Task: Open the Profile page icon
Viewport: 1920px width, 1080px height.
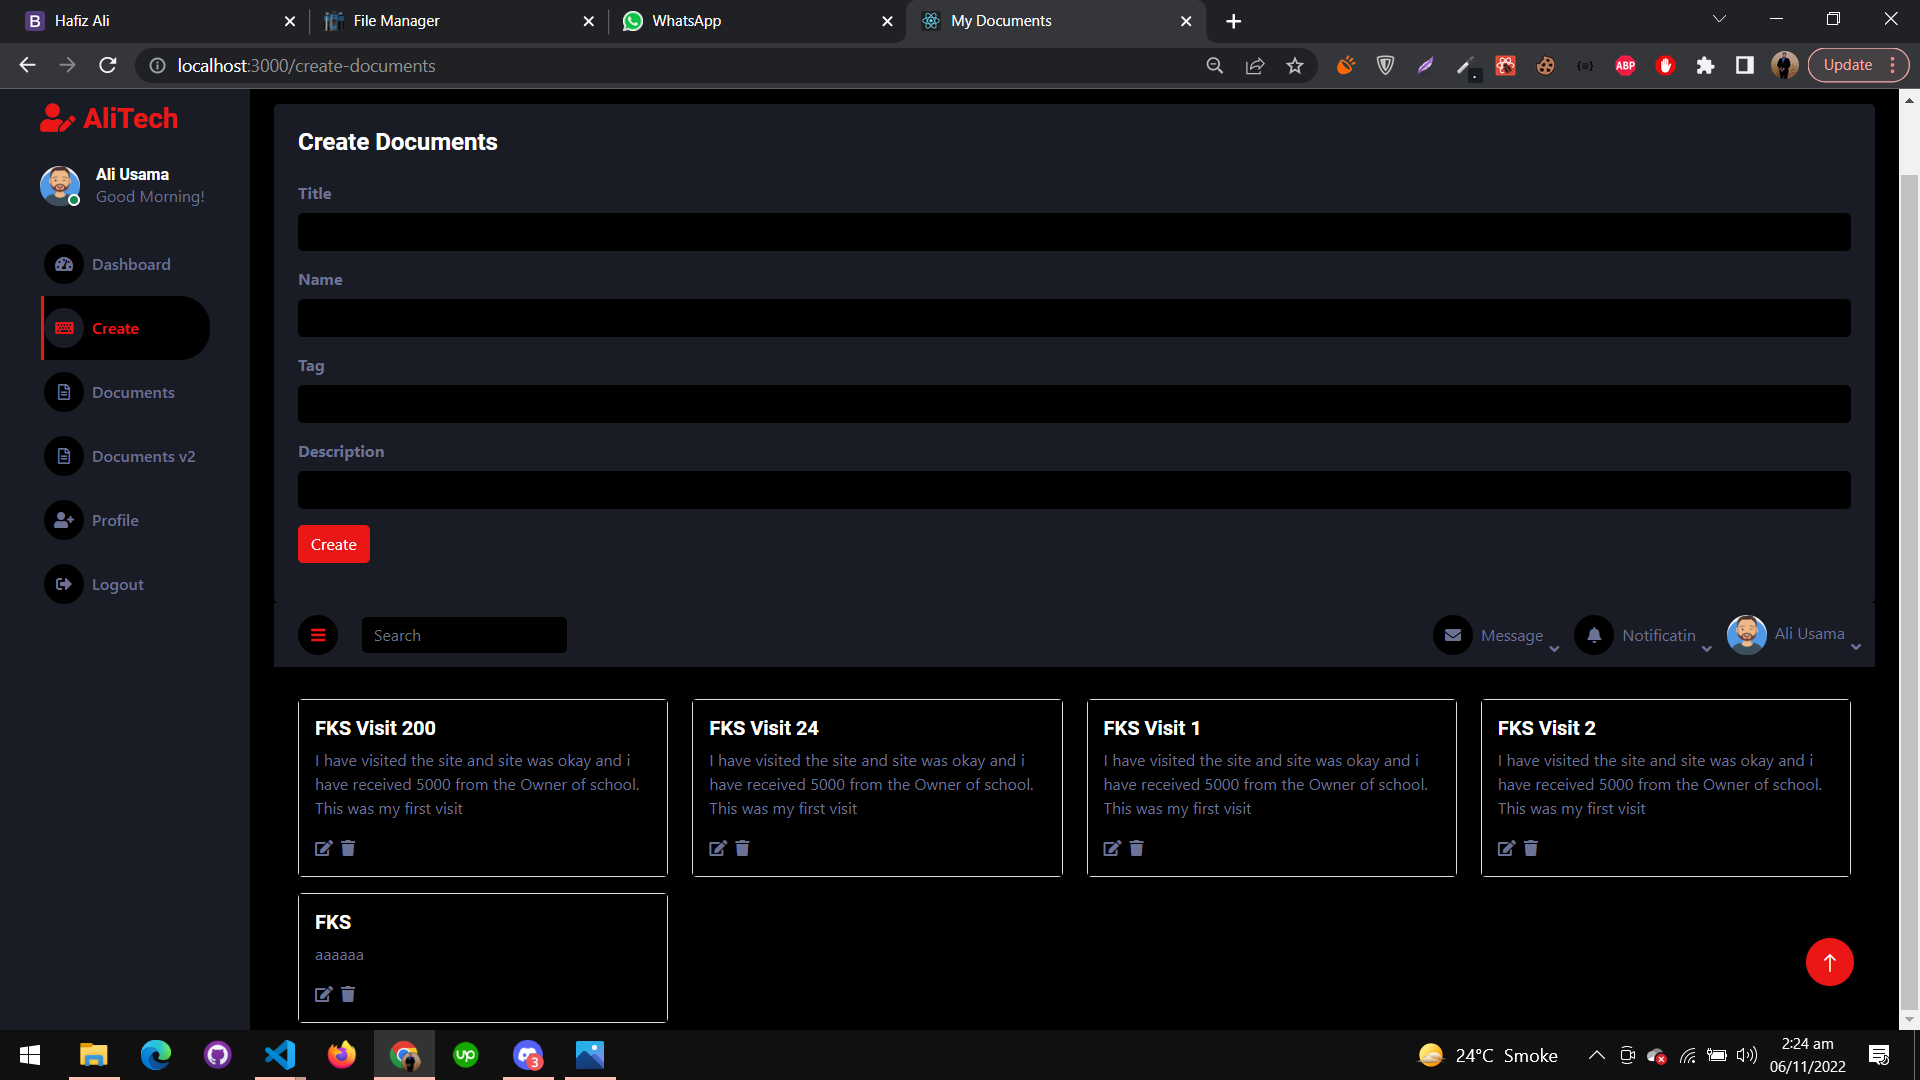Action: [64, 520]
